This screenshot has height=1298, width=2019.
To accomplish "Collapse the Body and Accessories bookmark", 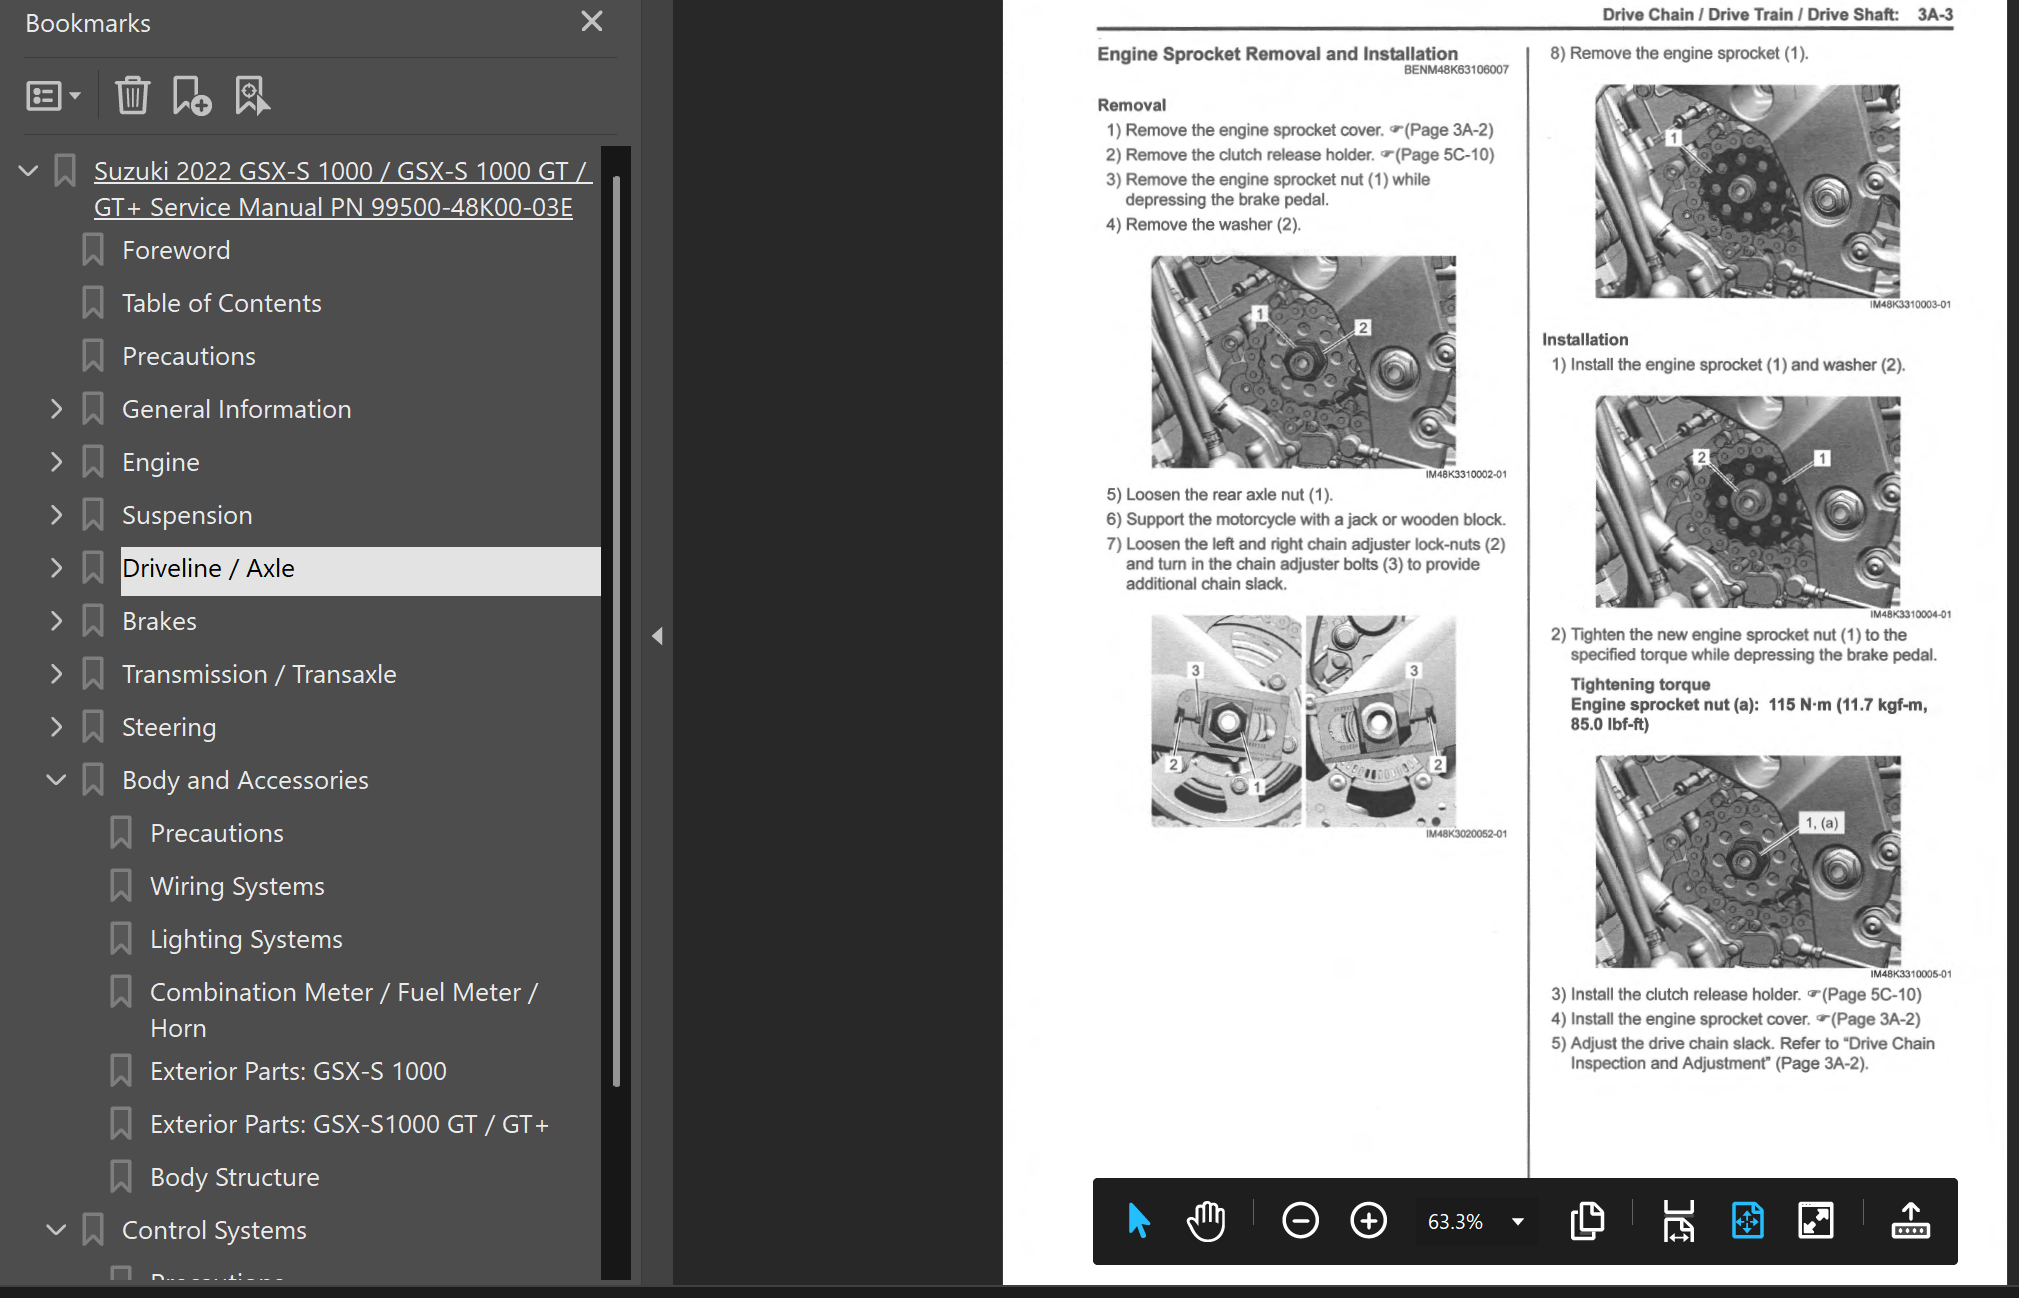I will 57,780.
